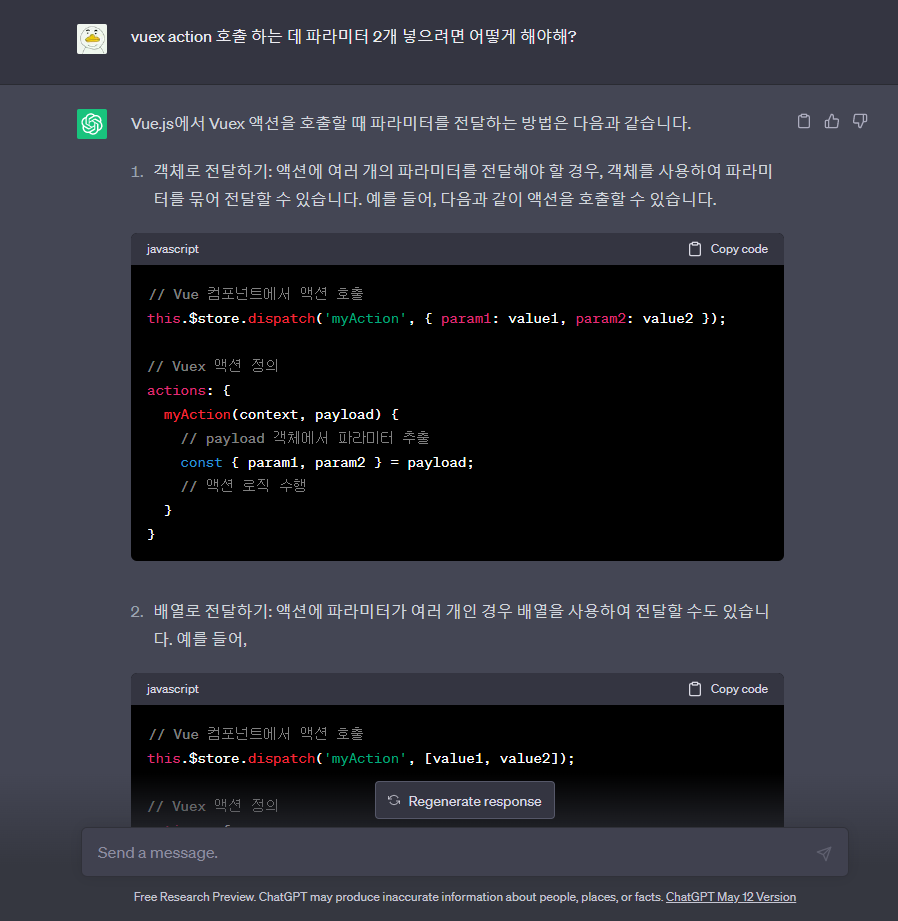Click the line 'const { param1, param2 } = payload;'
The height and width of the screenshot is (921, 898).
click(327, 463)
